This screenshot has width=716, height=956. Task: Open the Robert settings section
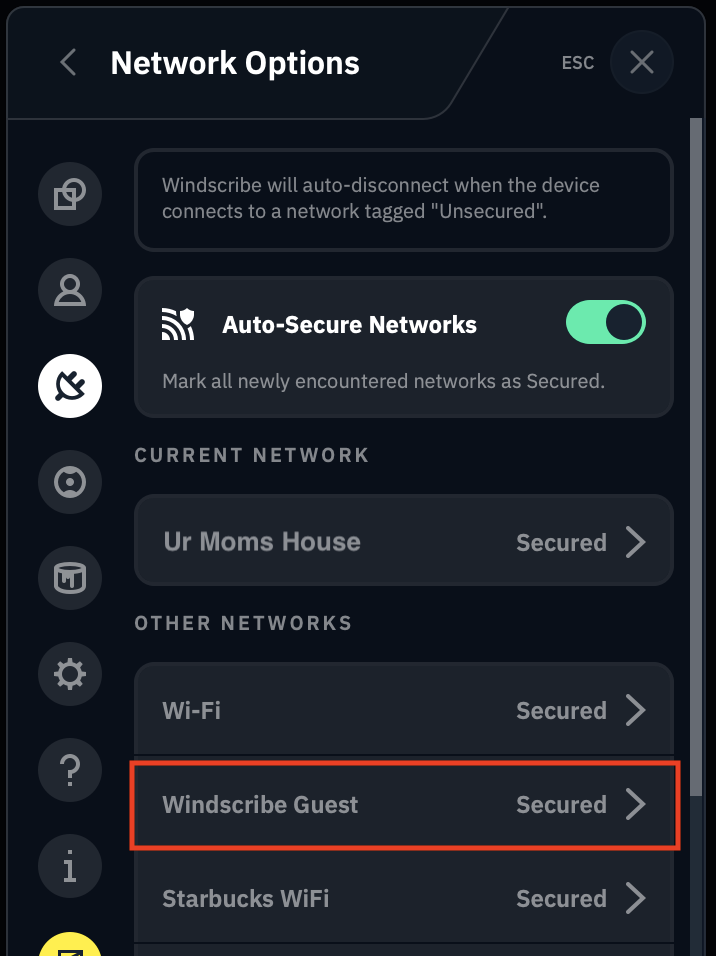(69, 482)
